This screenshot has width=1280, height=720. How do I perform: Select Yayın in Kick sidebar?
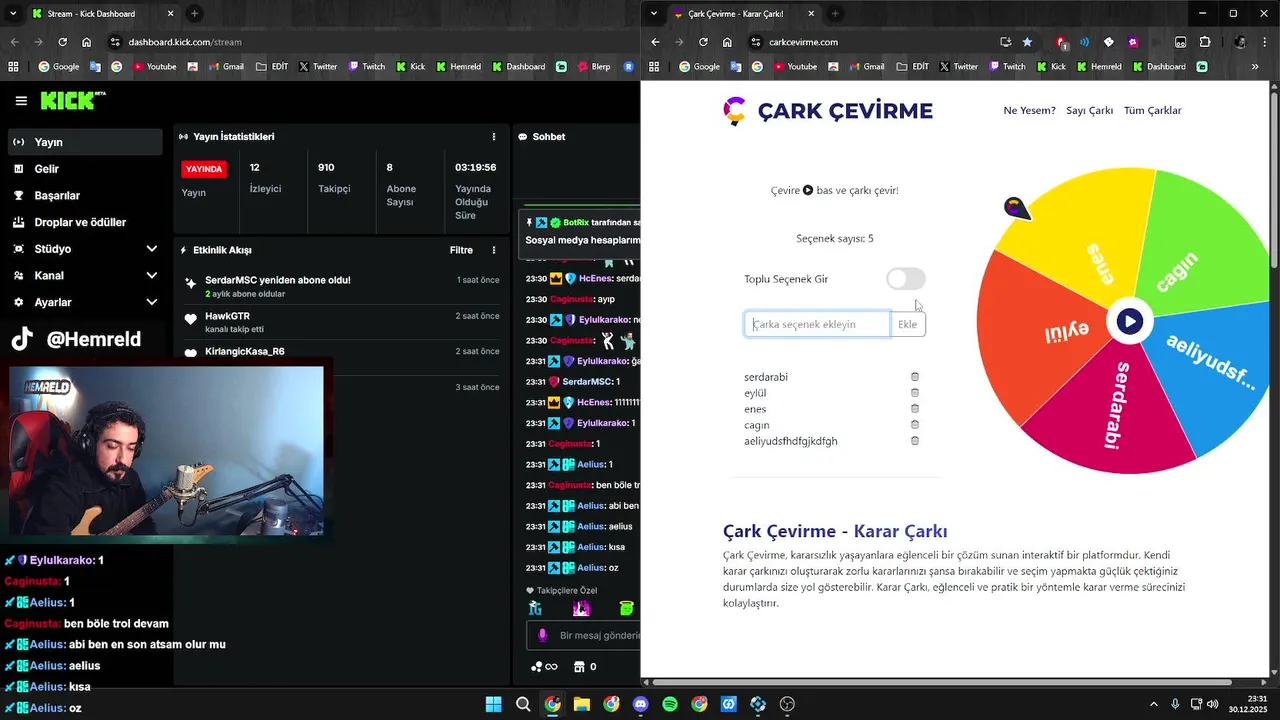pos(84,142)
